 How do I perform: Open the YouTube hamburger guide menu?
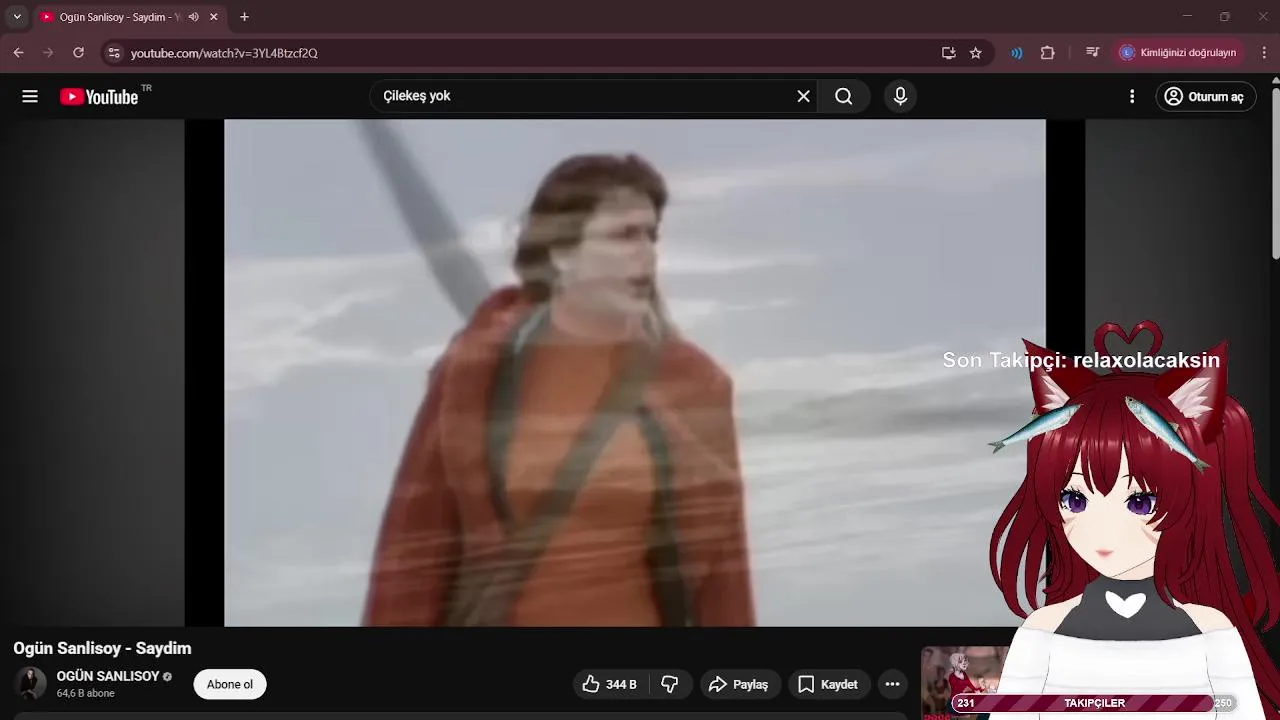(30, 96)
